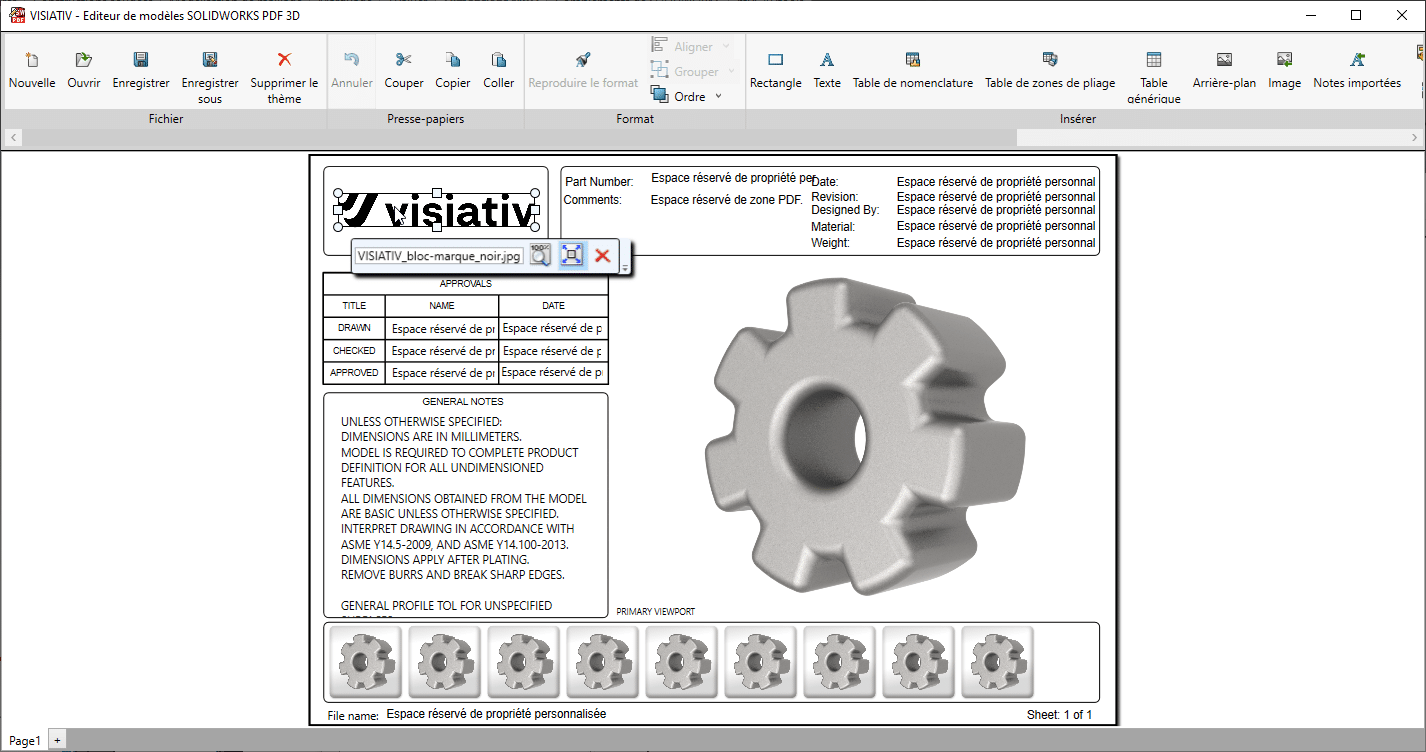Switch to the Page1 tab
Viewport: 1426px width, 752px height.
coord(25,741)
